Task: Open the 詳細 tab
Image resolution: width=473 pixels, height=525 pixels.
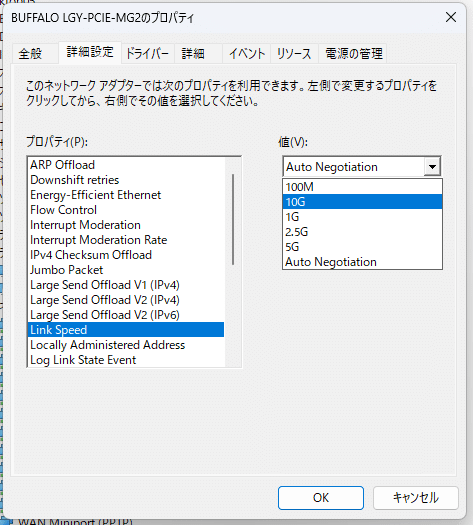Action: pyautogui.click(x=198, y=54)
